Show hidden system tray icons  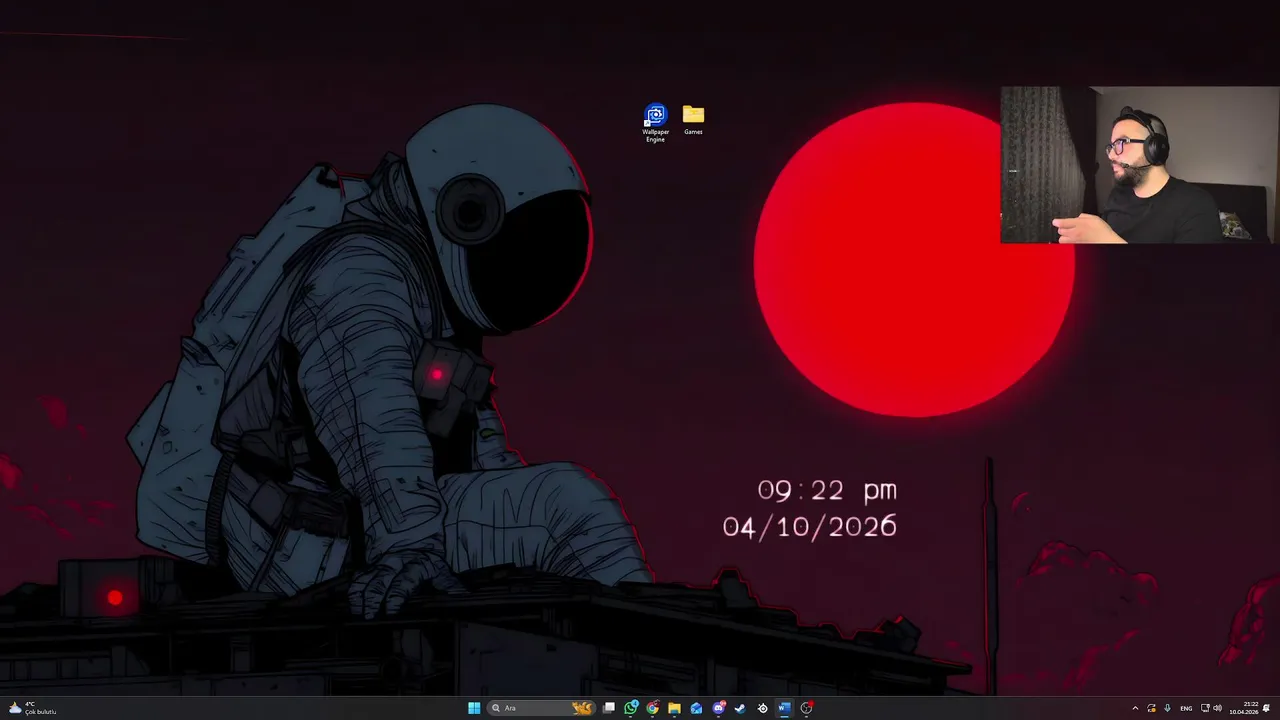(1135, 708)
